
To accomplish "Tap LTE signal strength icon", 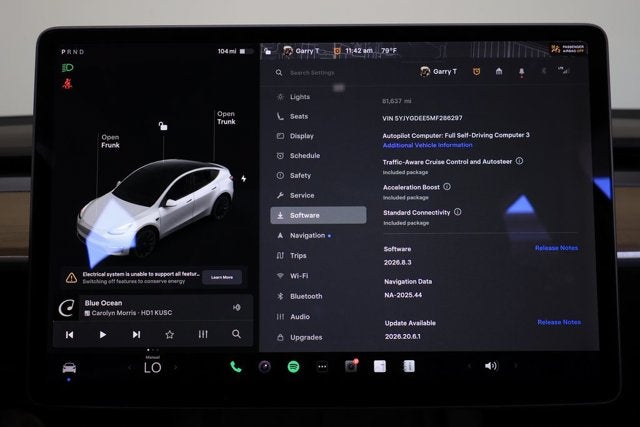I will 564,71.
